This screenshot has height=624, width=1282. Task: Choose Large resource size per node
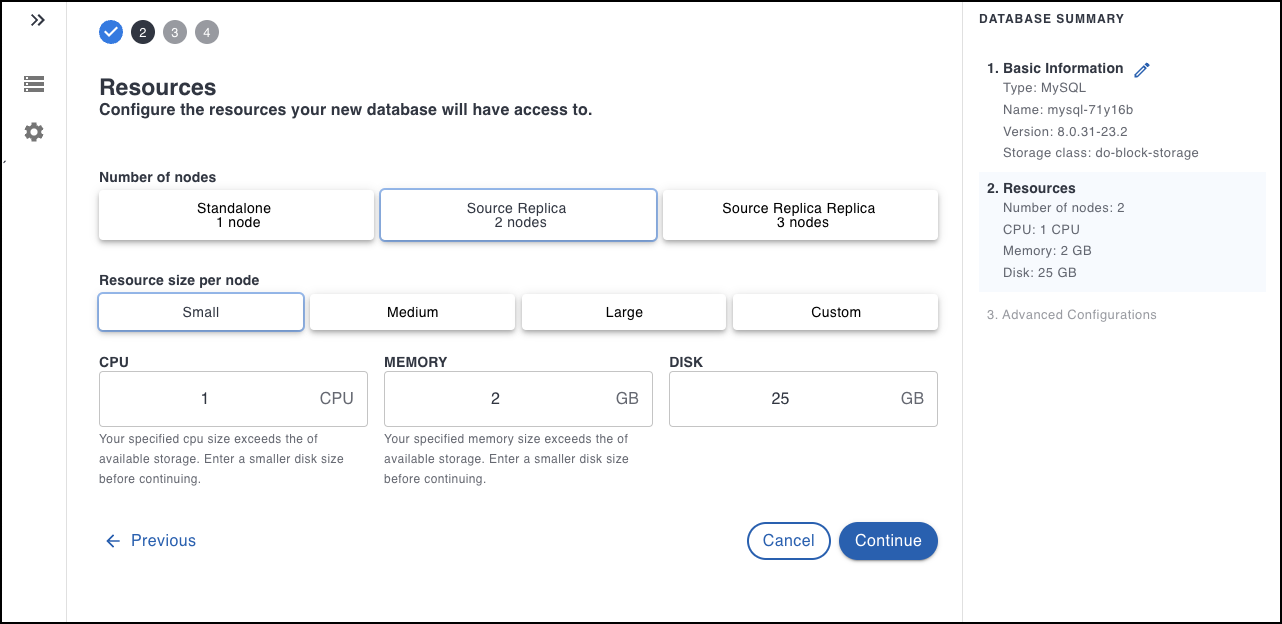coord(624,312)
